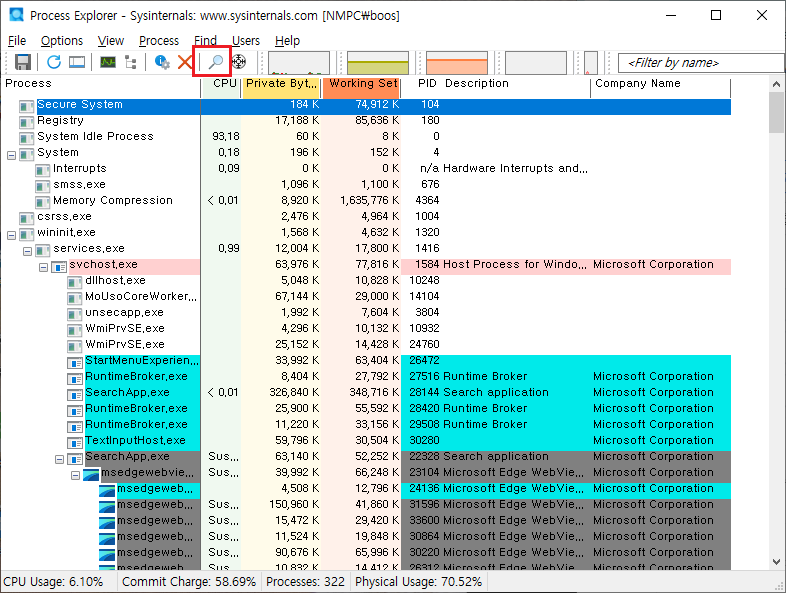Click Processes: 322 in status bar

[305, 582]
